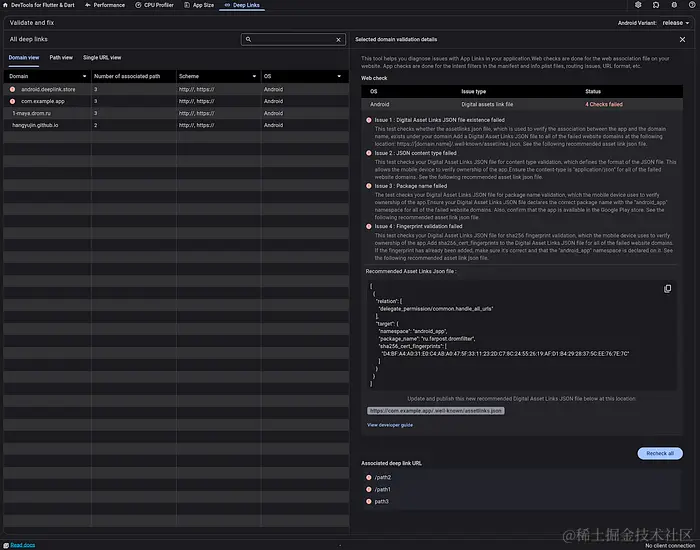Click Issue 2 JSON content type error icon
The image size is (700, 550).
pyautogui.click(x=369, y=153)
